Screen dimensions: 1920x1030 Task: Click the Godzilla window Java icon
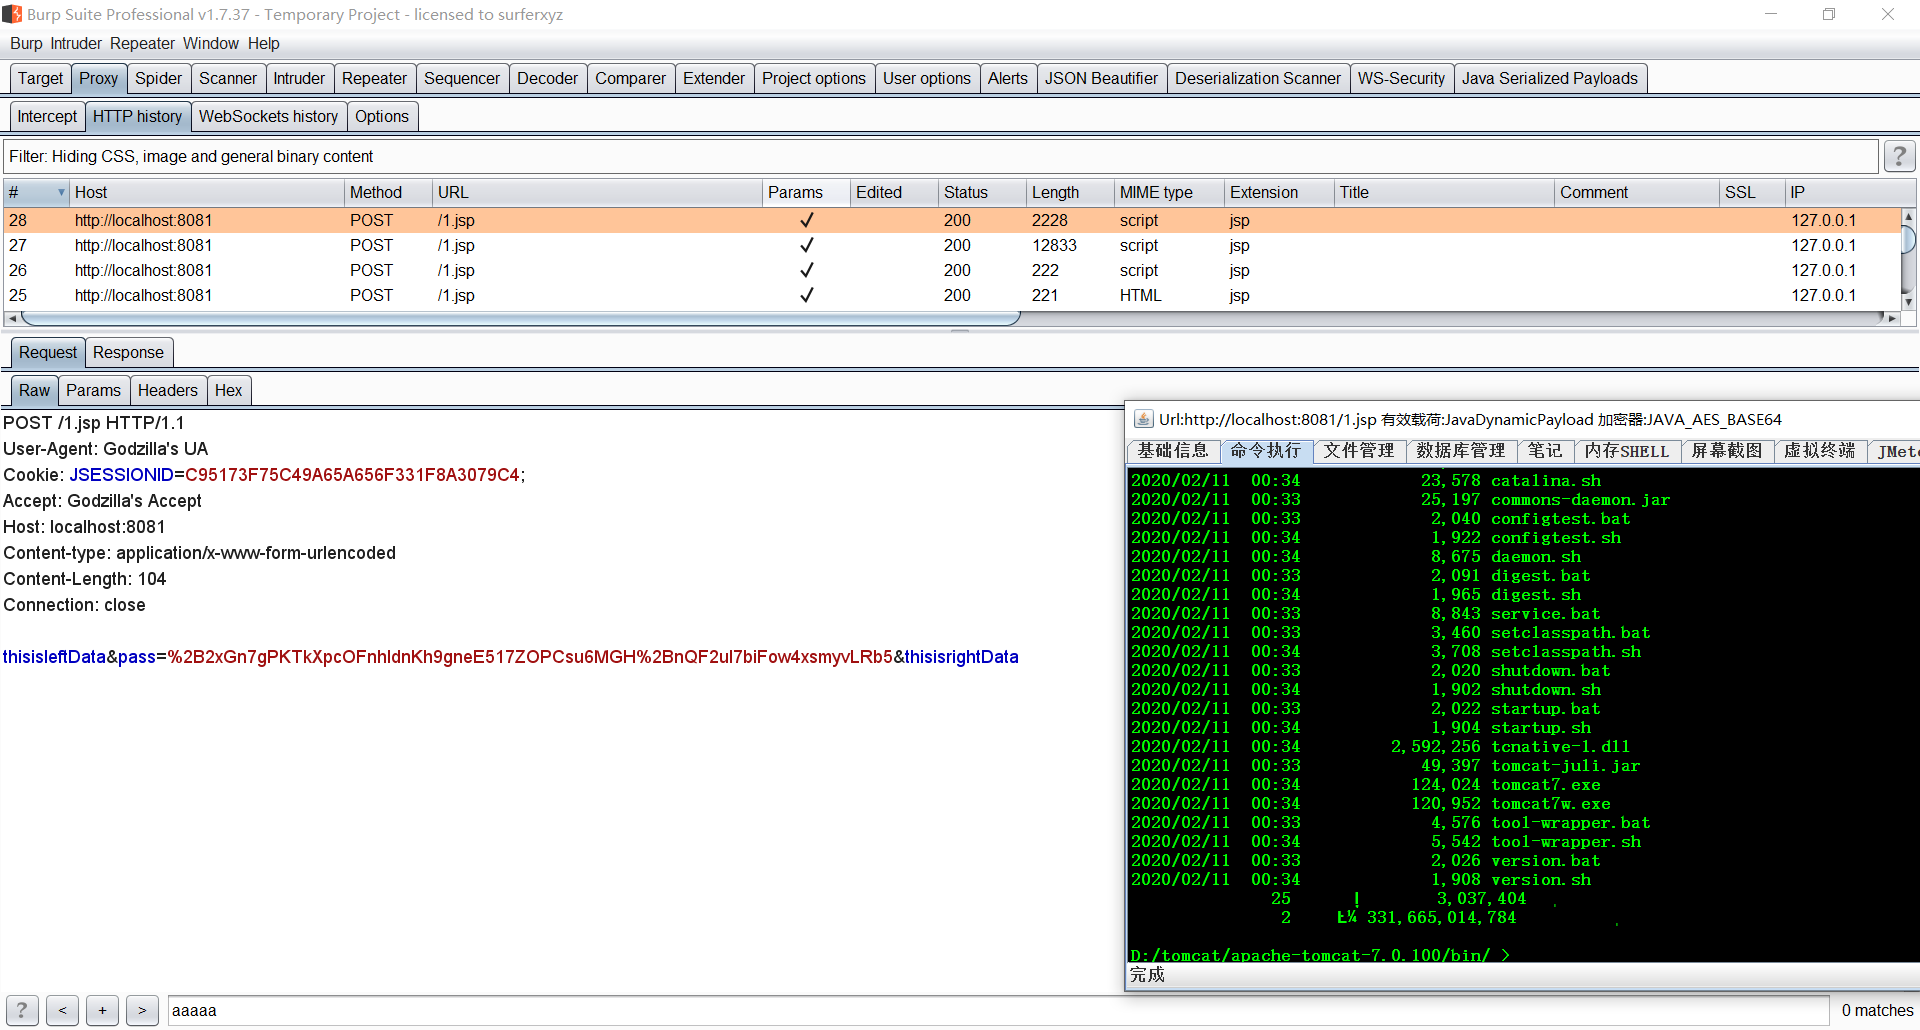(1143, 419)
